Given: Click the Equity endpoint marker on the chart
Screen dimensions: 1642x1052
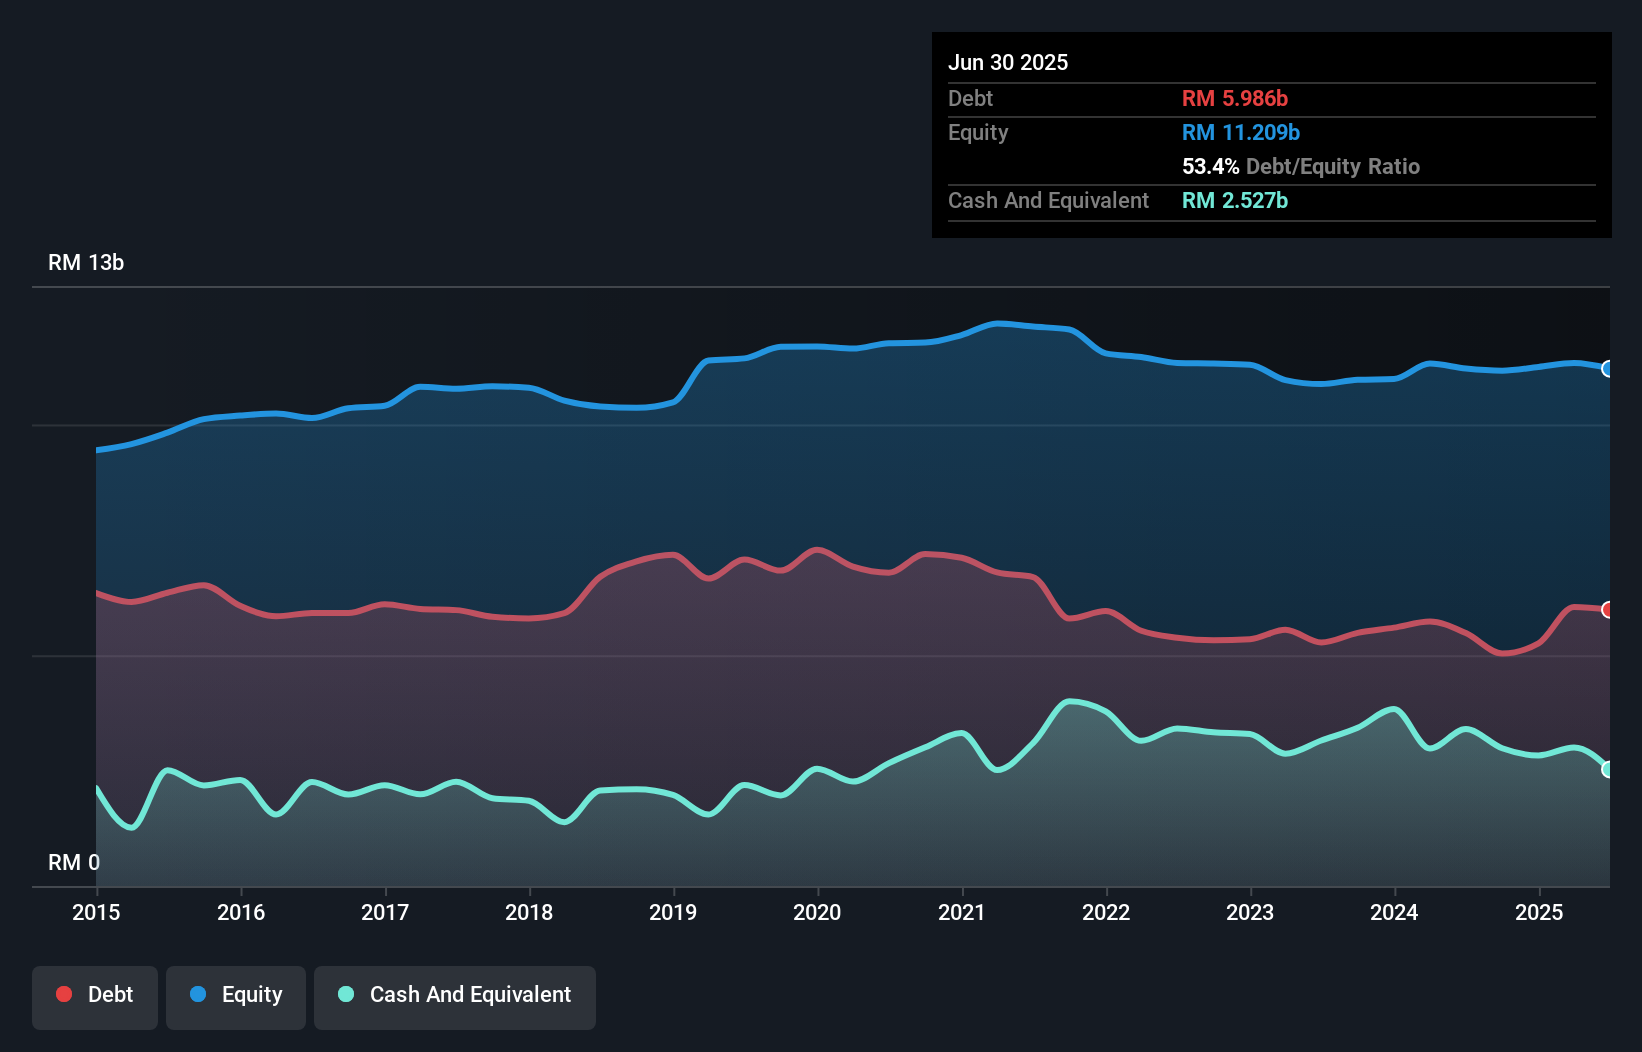Looking at the screenshot, I should pyautogui.click(x=1609, y=369).
